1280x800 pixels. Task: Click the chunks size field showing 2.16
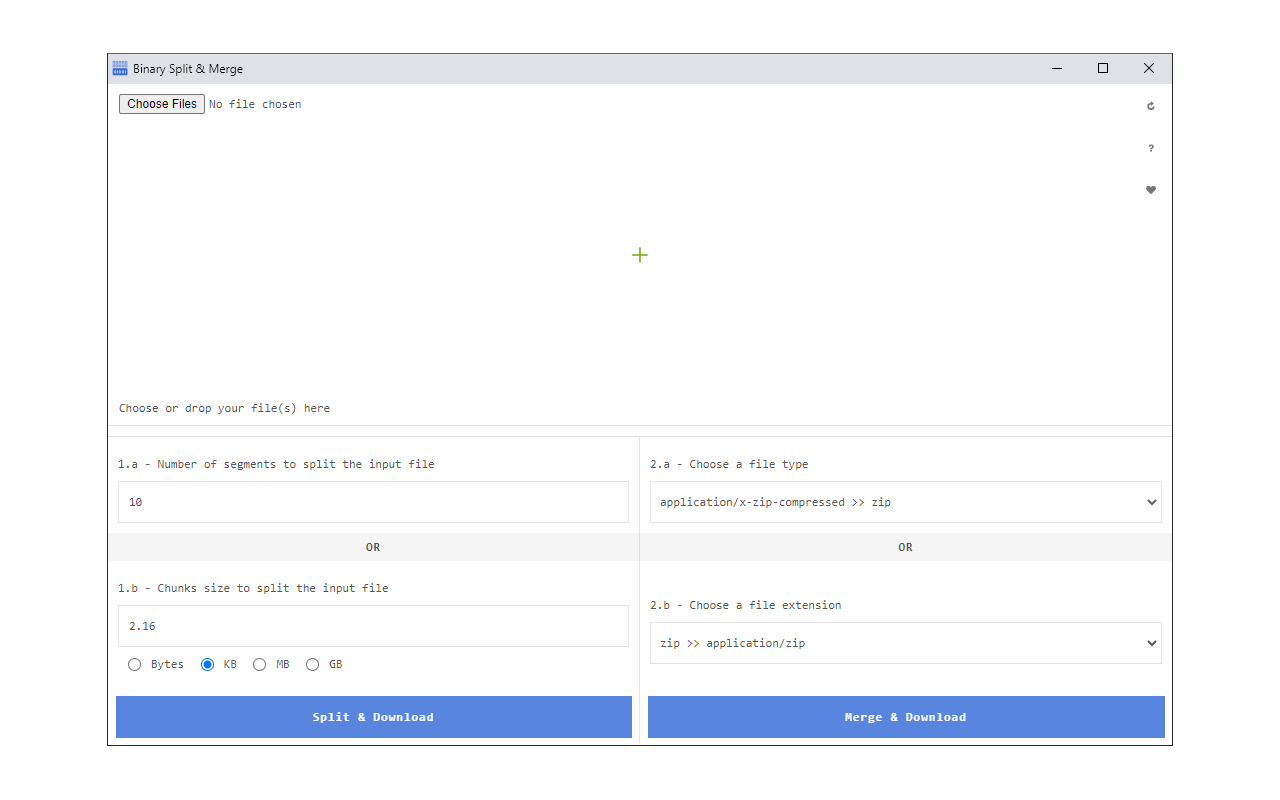373,626
